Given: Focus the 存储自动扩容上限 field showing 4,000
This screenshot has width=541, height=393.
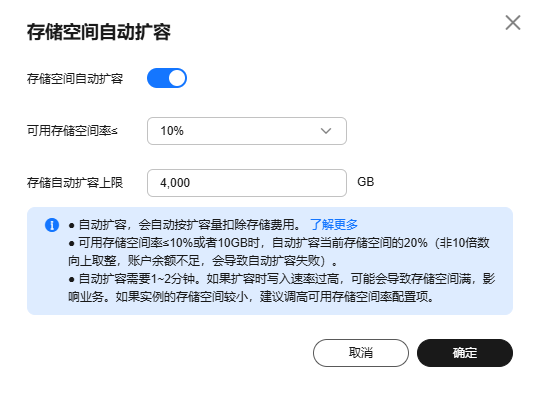Looking at the screenshot, I should [247, 183].
